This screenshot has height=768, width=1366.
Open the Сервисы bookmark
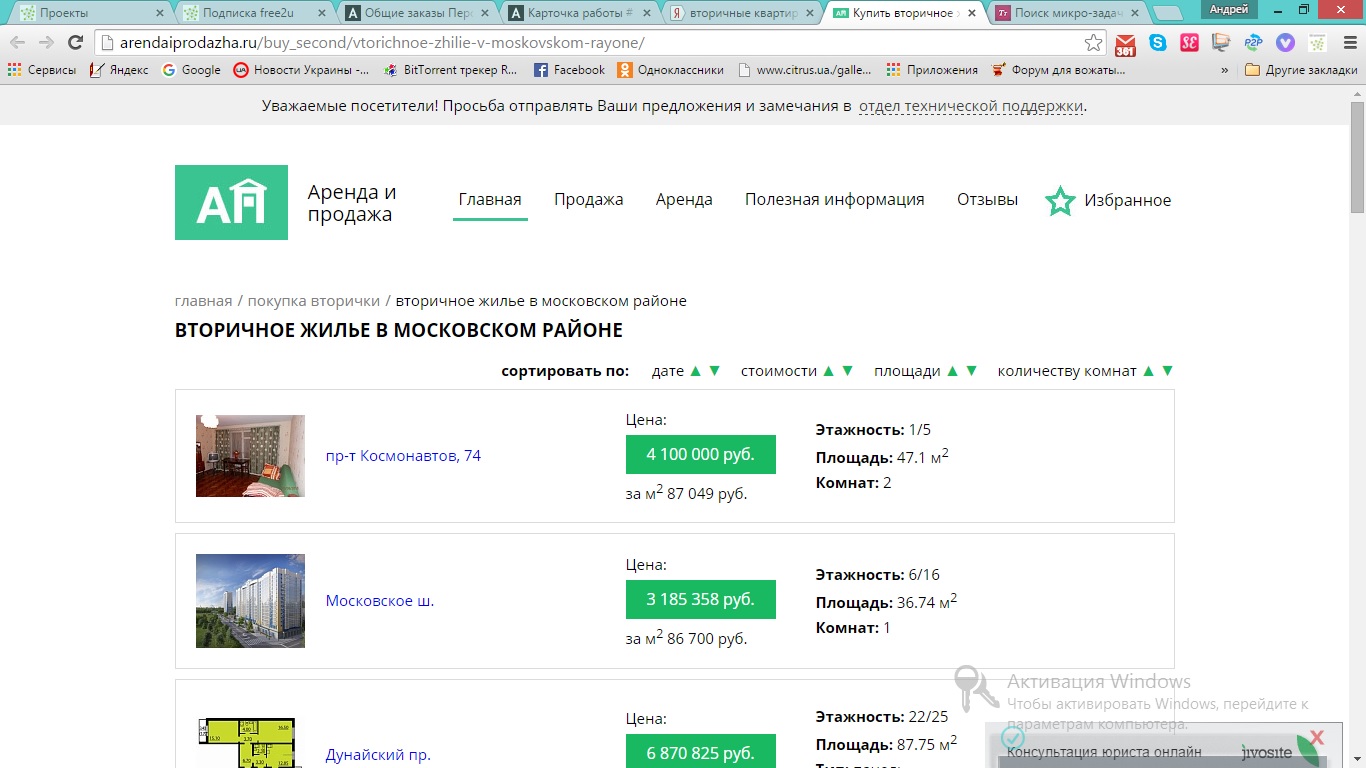pos(42,70)
